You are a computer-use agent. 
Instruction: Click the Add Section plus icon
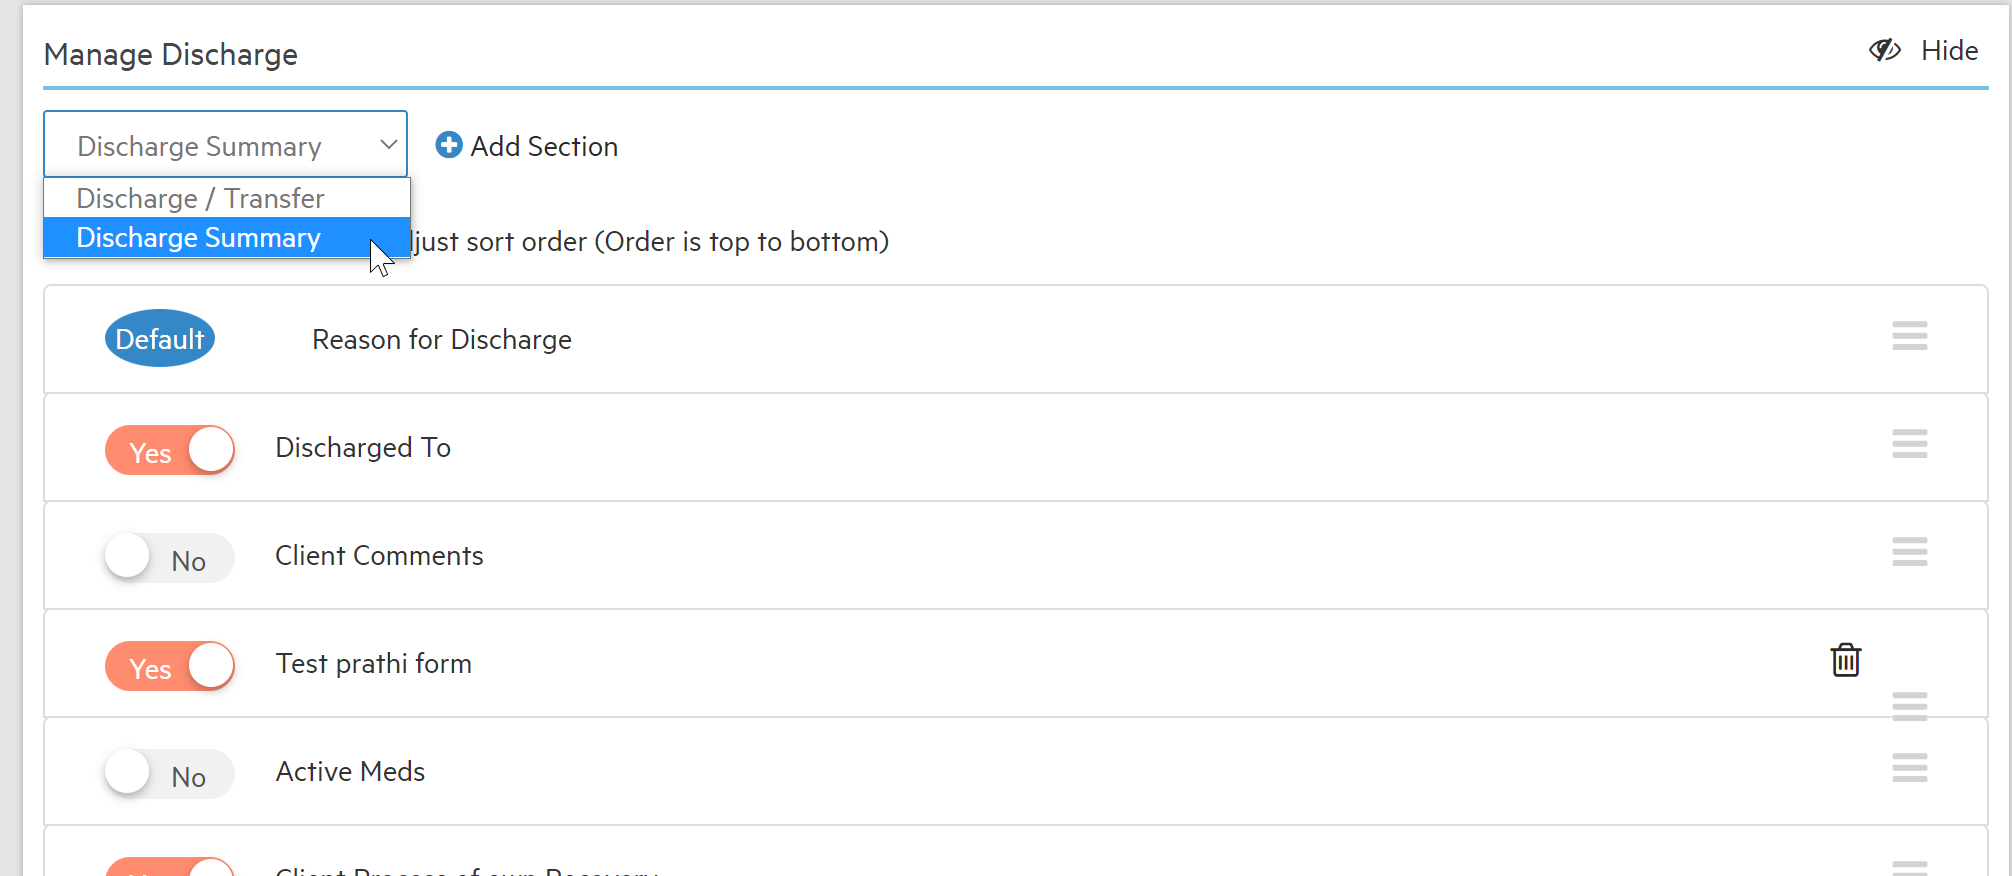(449, 145)
